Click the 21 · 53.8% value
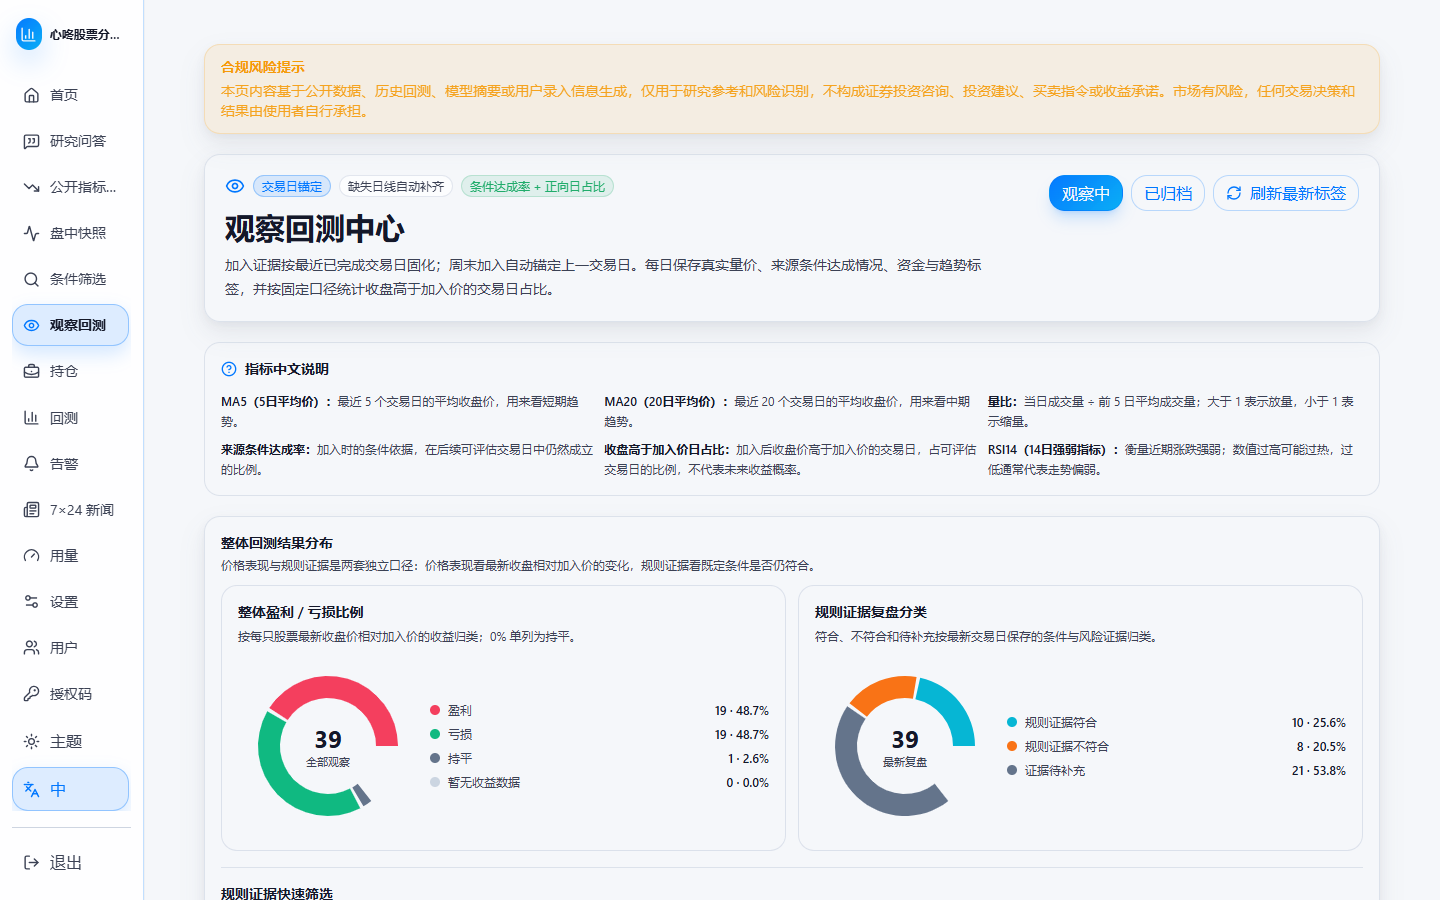 (1318, 770)
